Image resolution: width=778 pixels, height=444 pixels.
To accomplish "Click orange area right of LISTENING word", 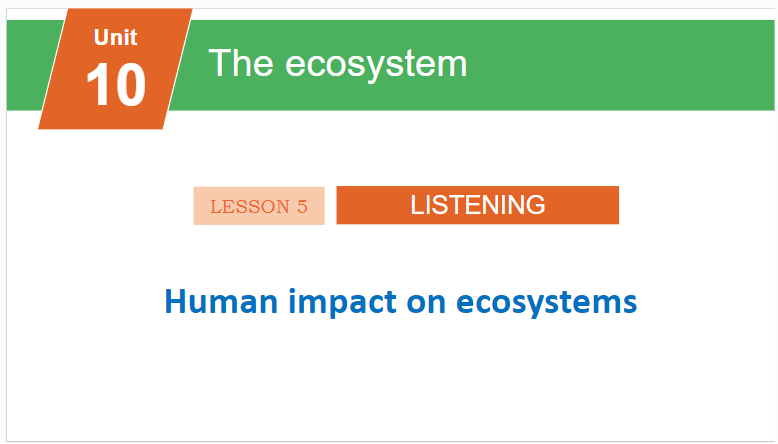I will click(582, 205).
